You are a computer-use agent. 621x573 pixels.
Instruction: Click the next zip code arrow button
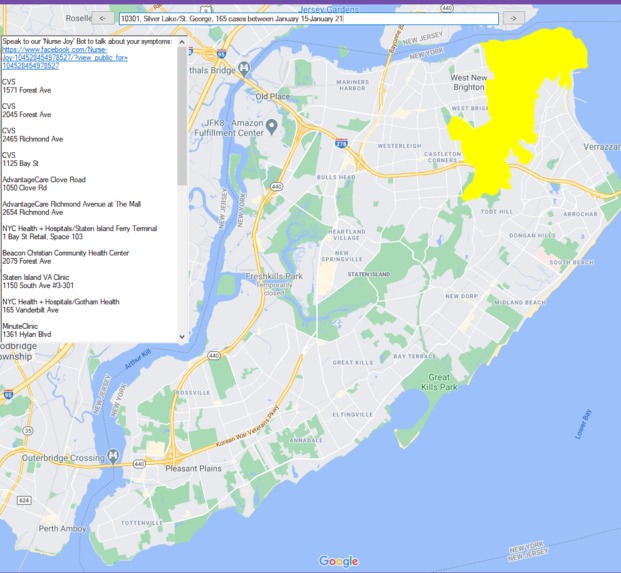coord(514,18)
